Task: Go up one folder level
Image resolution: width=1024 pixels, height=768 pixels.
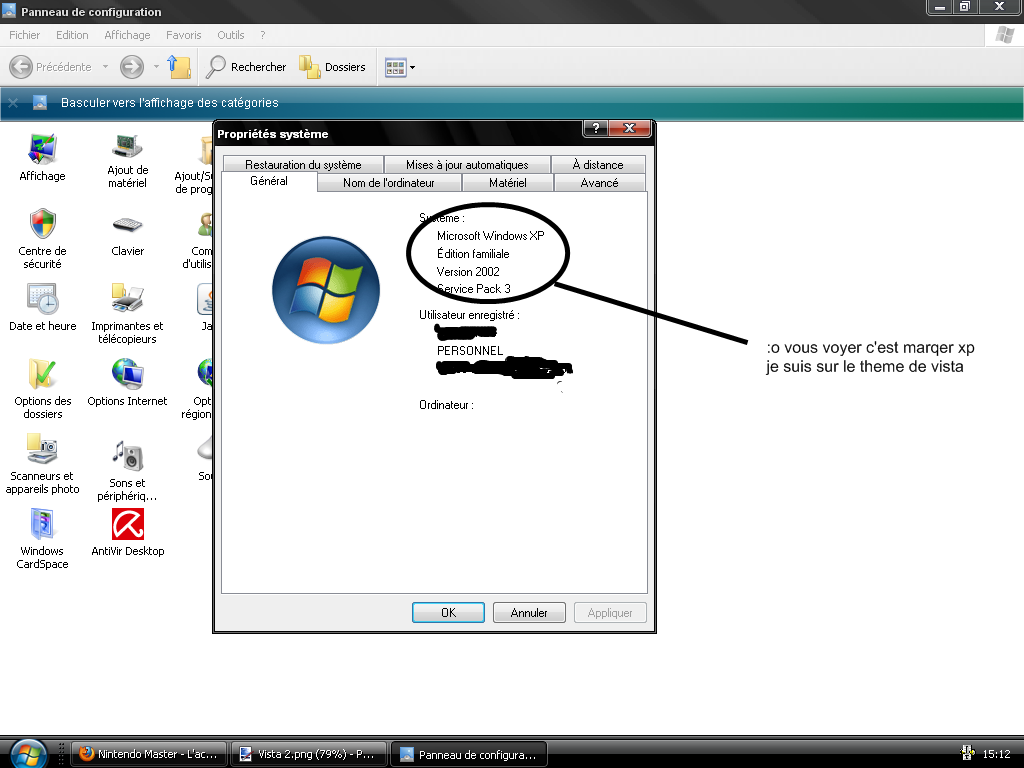Action: pyautogui.click(x=178, y=67)
